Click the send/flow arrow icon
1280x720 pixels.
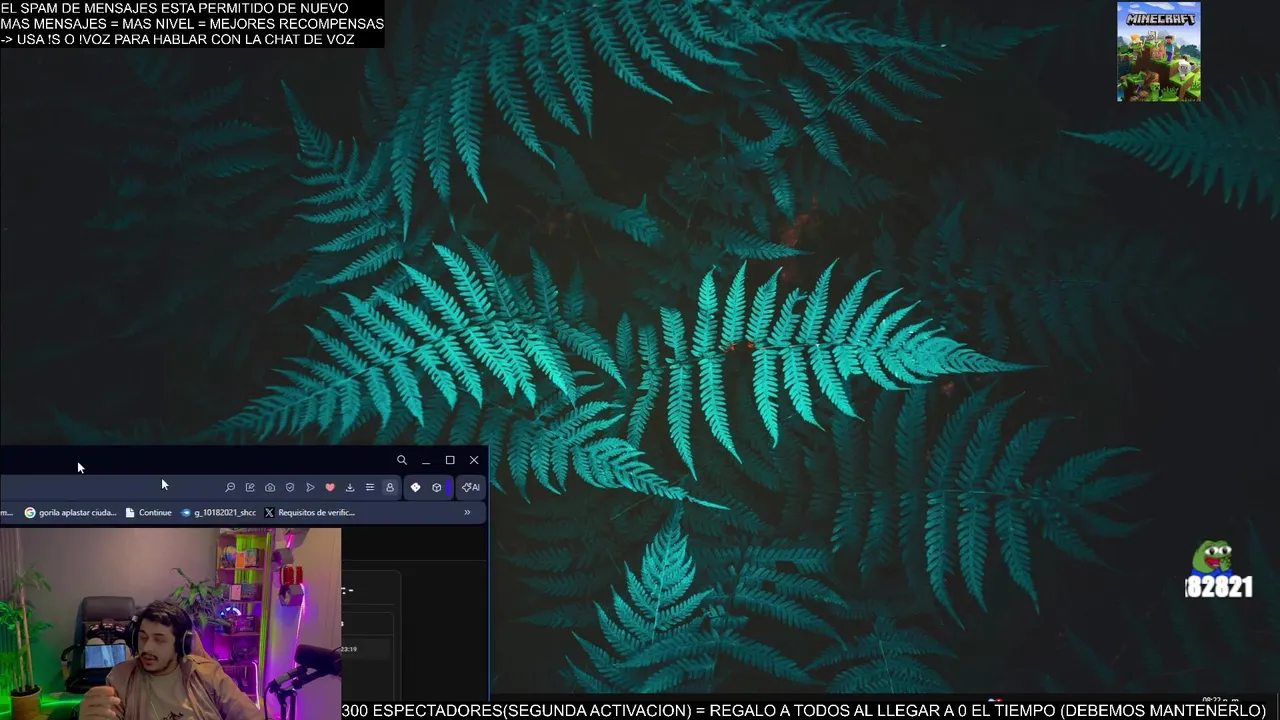tap(310, 487)
